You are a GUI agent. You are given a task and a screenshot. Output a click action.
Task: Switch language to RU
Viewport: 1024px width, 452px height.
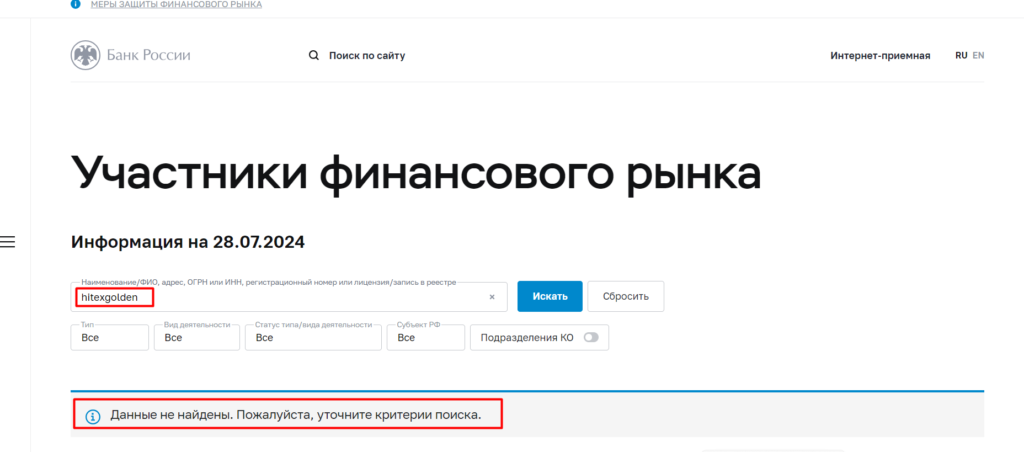point(961,56)
